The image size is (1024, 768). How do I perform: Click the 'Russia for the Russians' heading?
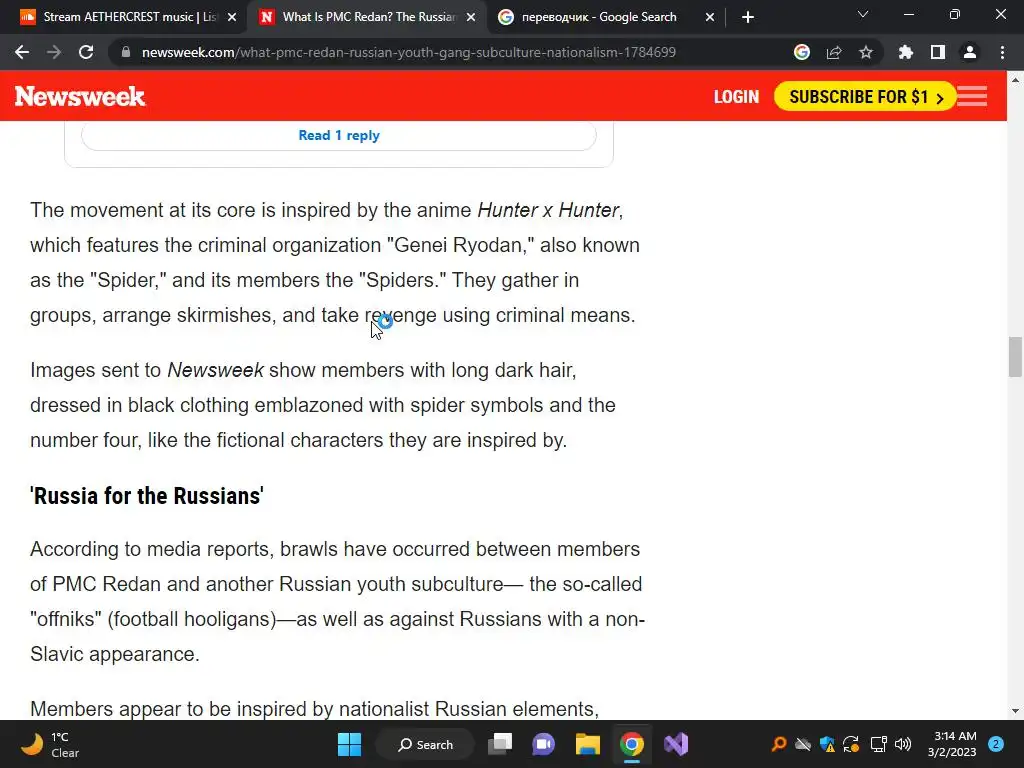[x=147, y=496]
